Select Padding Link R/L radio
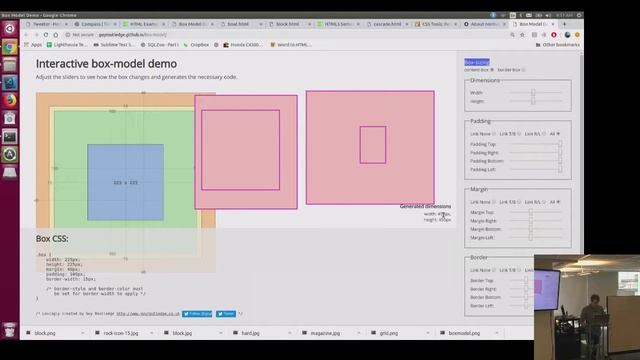Viewport: 640px width, 360px height. (x=544, y=134)
